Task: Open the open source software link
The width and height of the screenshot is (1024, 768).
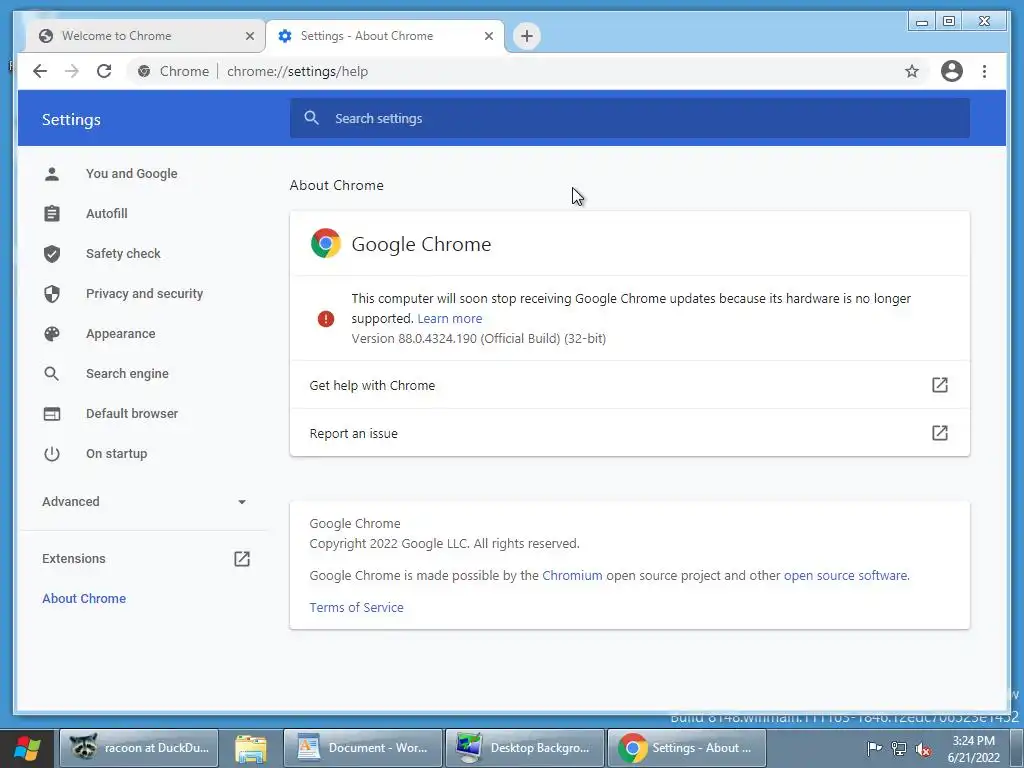Action: point(845,575)
